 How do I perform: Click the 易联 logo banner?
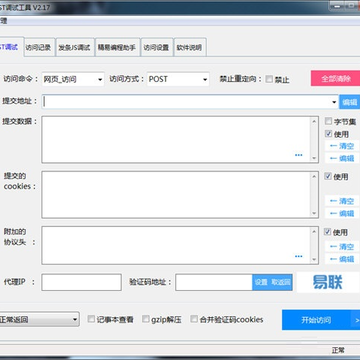pos(328,282)
